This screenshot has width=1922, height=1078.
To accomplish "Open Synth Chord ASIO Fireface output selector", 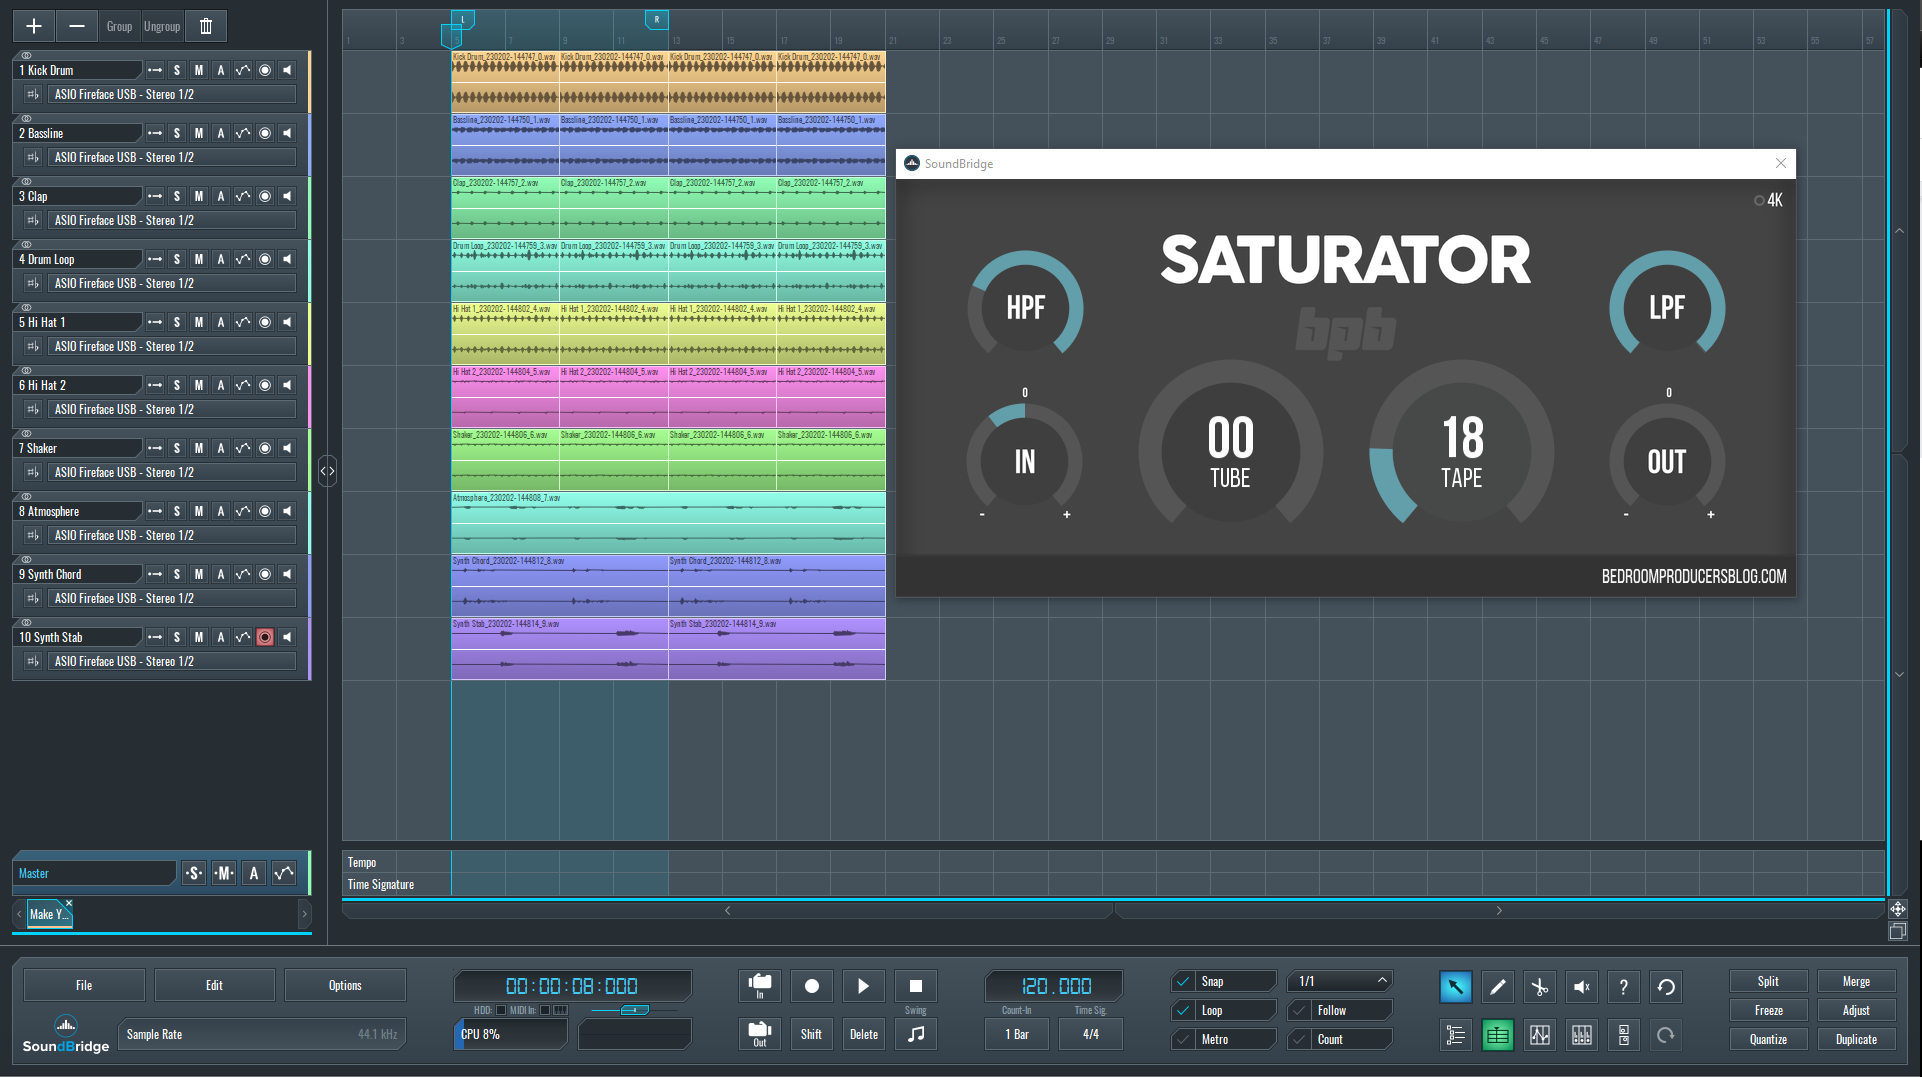I will click(172, 598).
